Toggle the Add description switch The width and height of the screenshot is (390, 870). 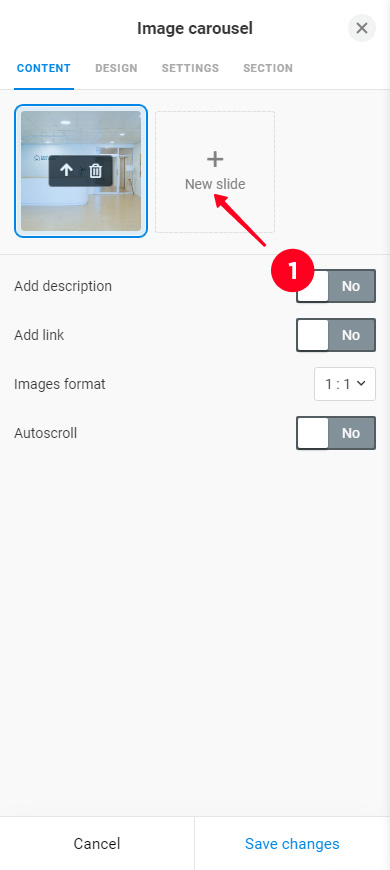tap(336, 286)
